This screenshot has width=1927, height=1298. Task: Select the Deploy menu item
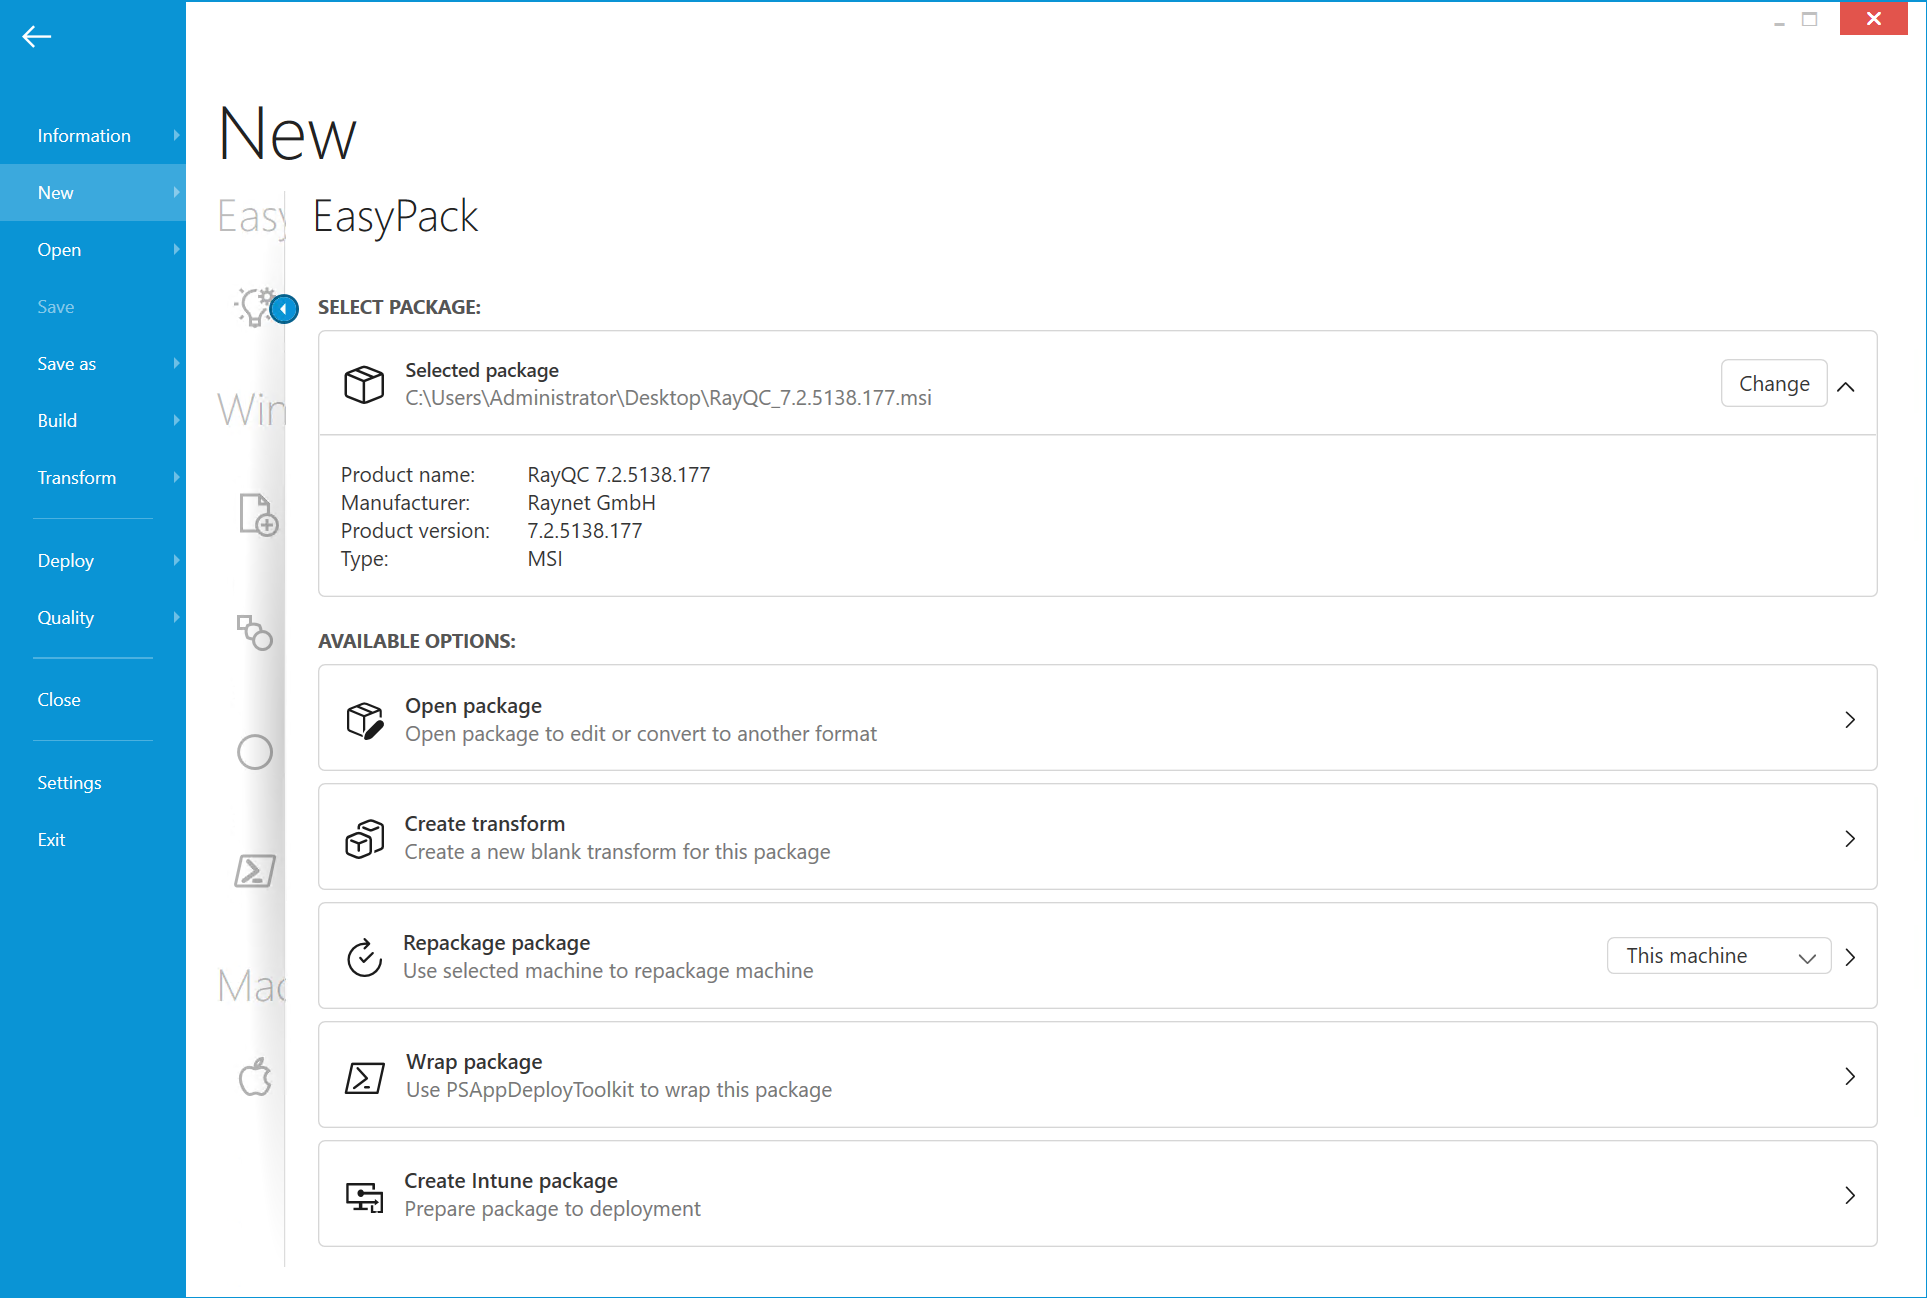(x=93, y=561)
